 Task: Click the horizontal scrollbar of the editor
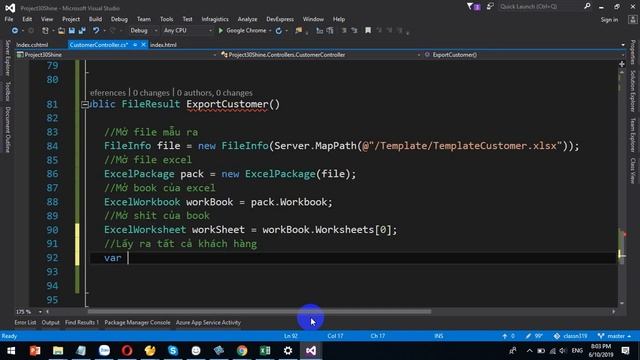pos(260,312)
